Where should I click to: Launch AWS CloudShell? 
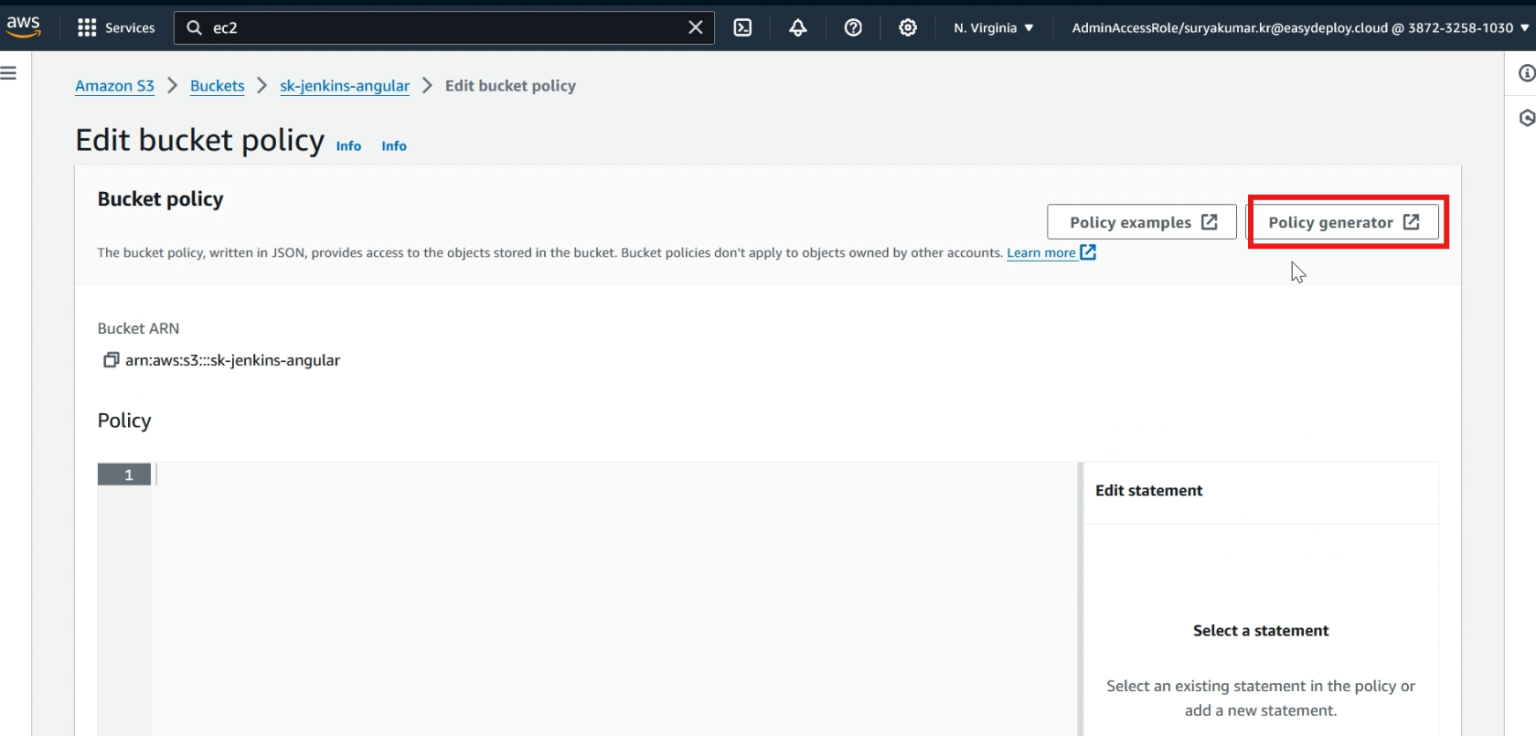pyautogui.click(x=742, y=27)
